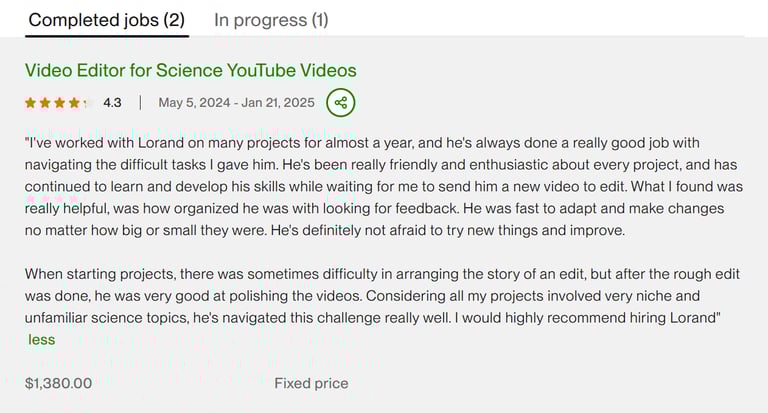Image resolution: width=768 pixels, height=413 pixels.
Task: Click the Jan 21, 2025 end date
Action: coord(278,102)
